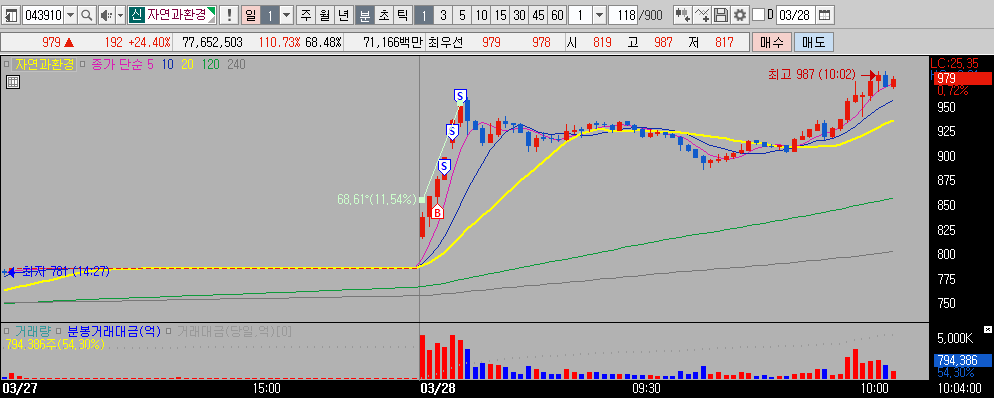Click the 794,386주(54.90%) volume readout

[55, 344]
